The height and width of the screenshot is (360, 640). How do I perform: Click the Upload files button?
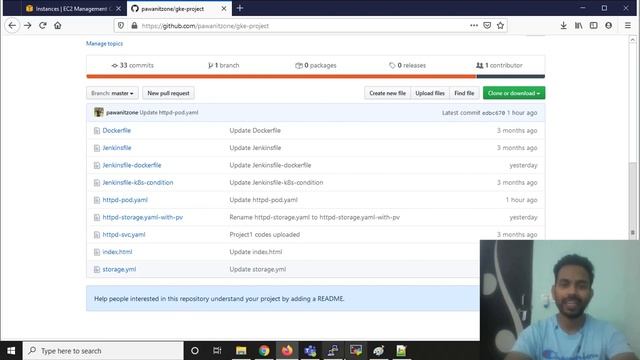coord(430,93)
